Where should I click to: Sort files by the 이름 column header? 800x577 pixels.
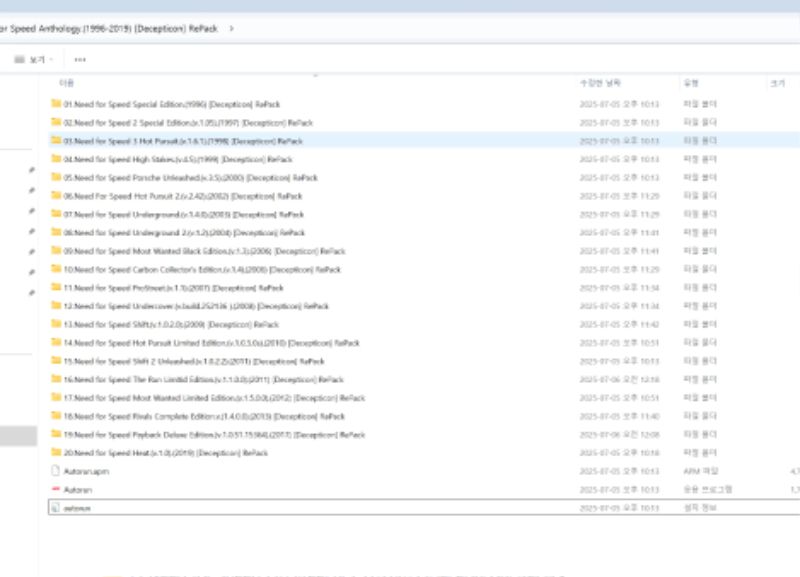point(66,83)
